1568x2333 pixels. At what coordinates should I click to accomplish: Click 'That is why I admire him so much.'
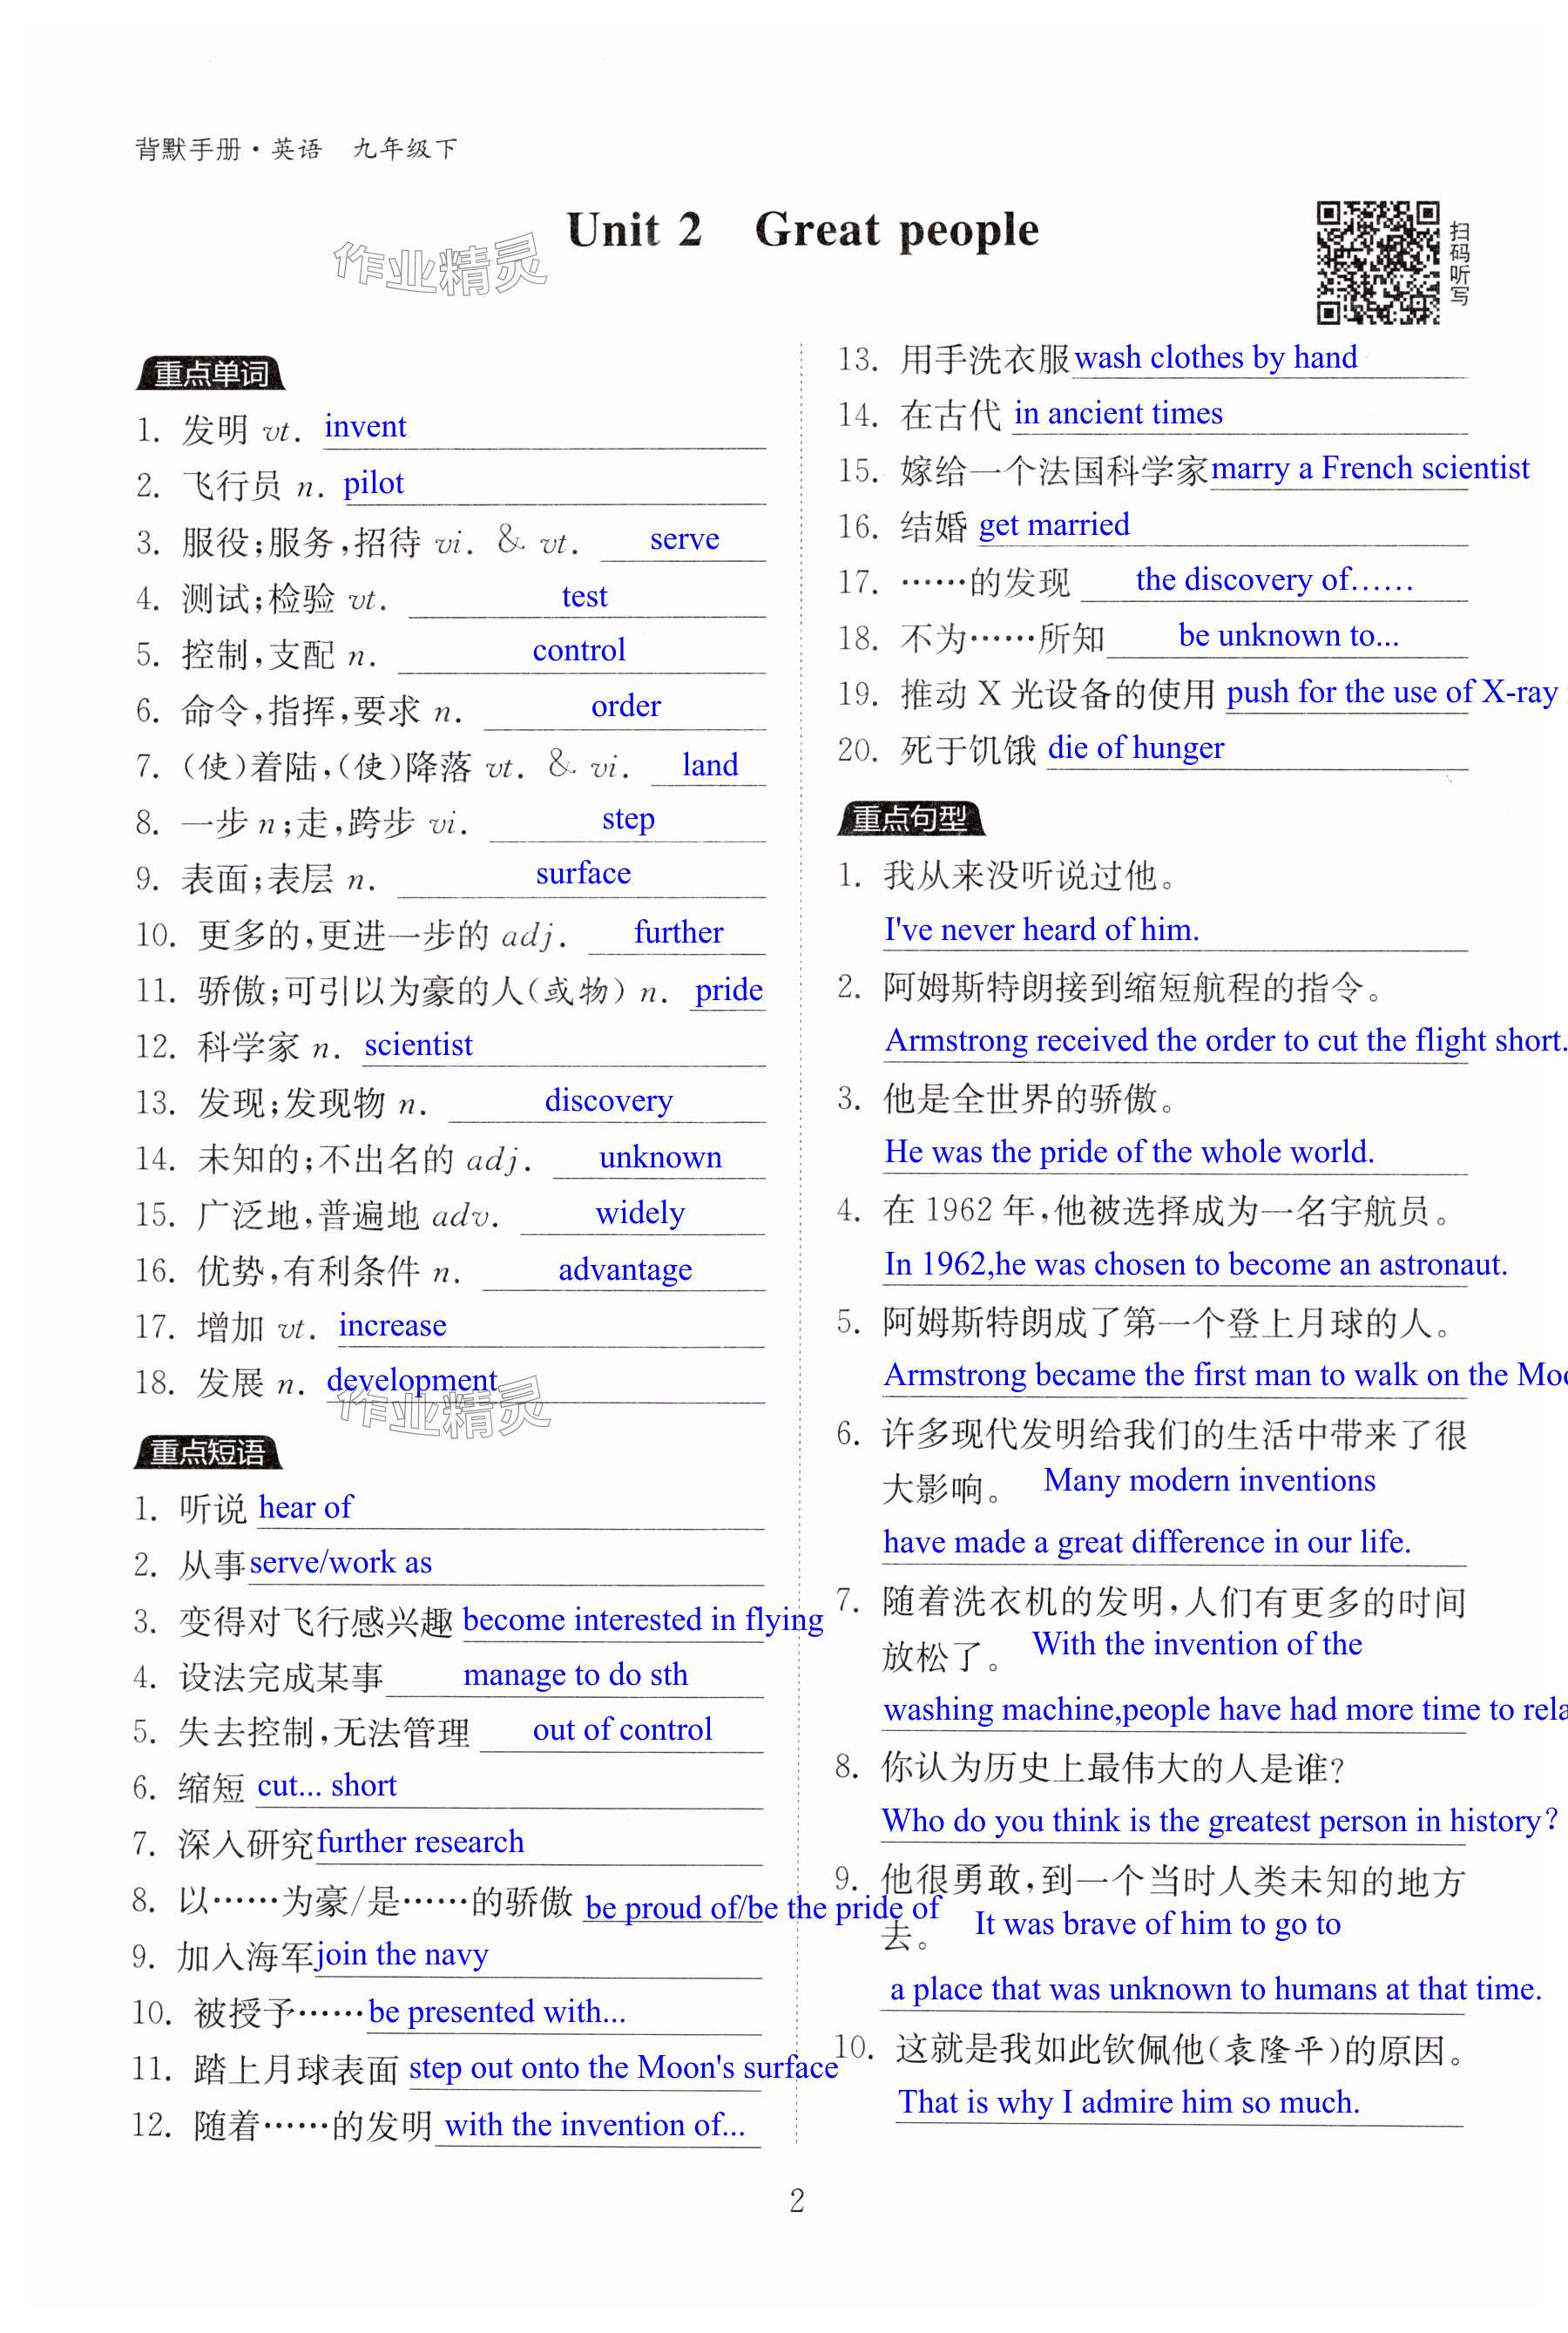(1128, 2102)
